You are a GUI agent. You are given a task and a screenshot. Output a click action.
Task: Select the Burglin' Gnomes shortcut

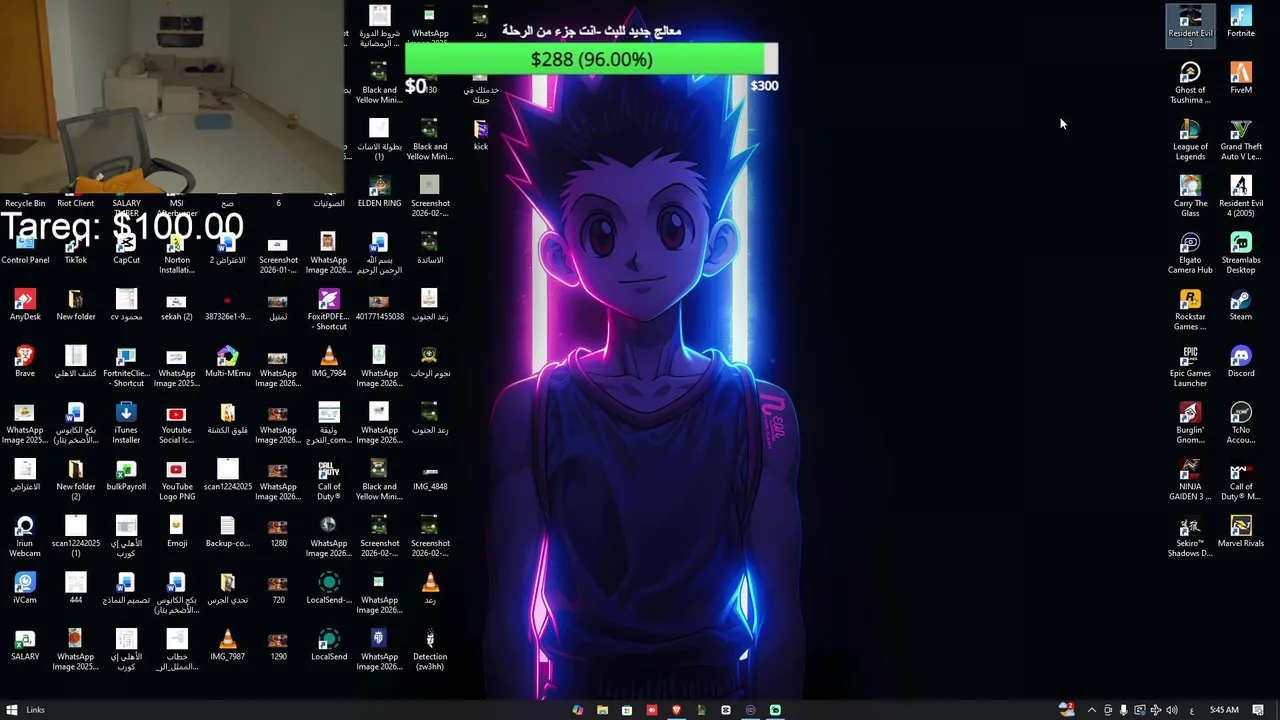pyautogui.click(x=1190, y=423)
